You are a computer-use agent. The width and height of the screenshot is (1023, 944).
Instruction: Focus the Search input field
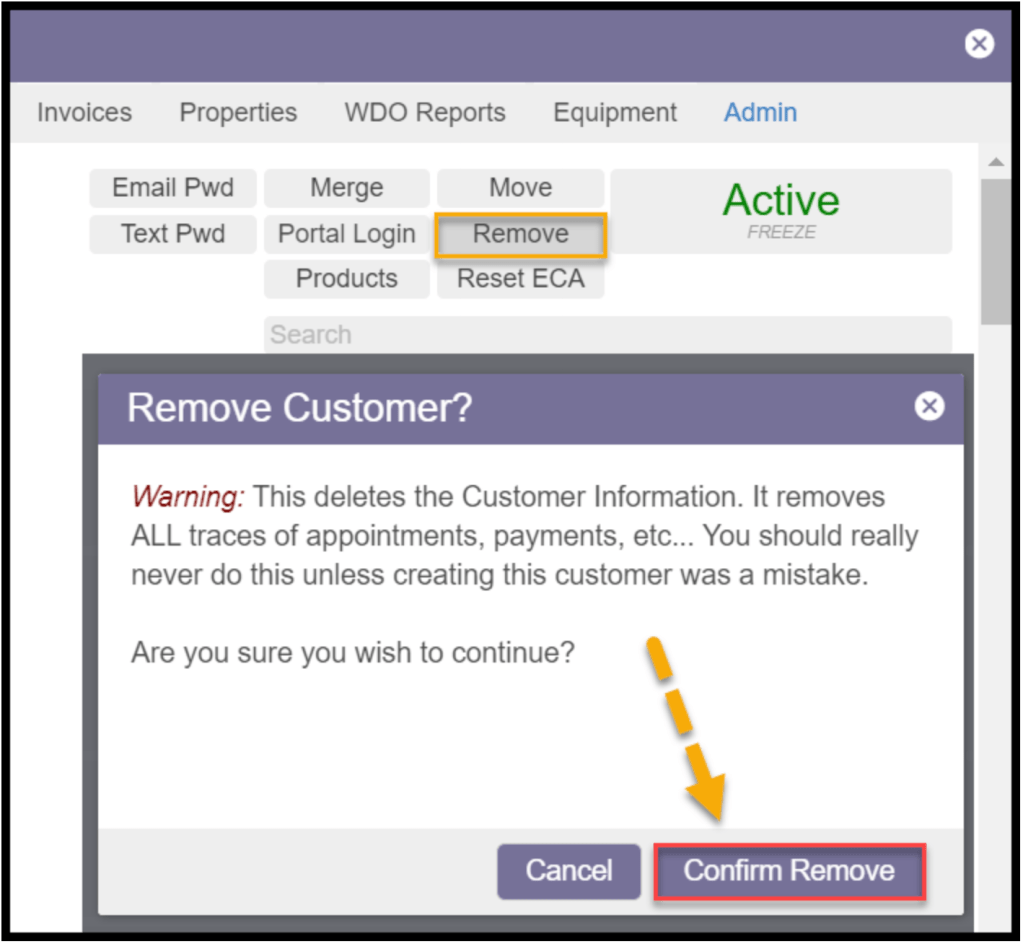(x=607, y=334)
